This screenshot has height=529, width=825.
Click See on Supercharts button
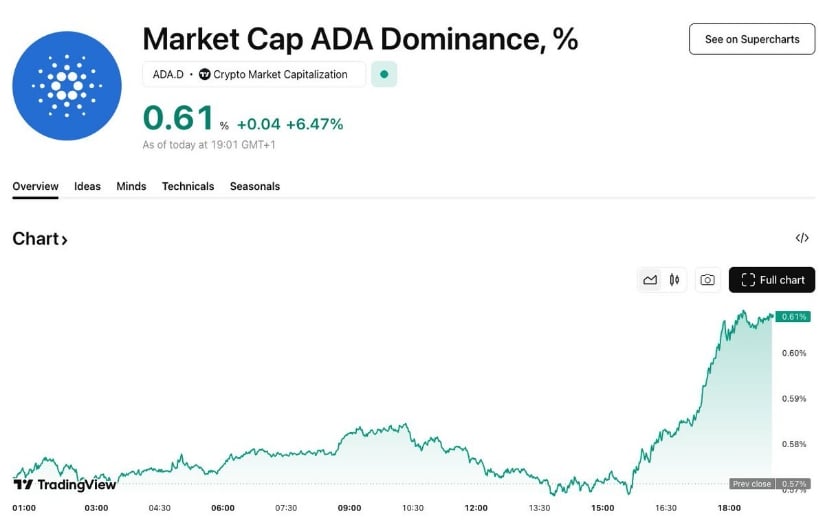(752, 39)
